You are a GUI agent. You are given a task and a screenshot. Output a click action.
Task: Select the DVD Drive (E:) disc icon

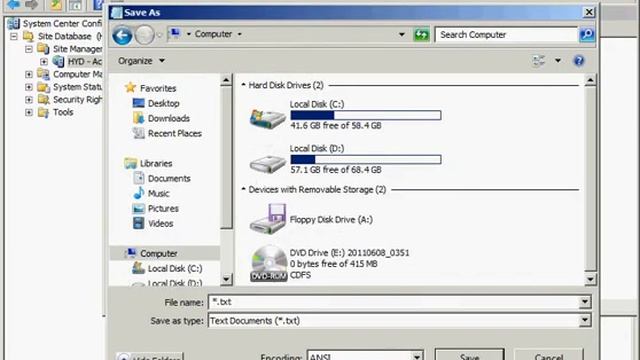tap(269, 263)
